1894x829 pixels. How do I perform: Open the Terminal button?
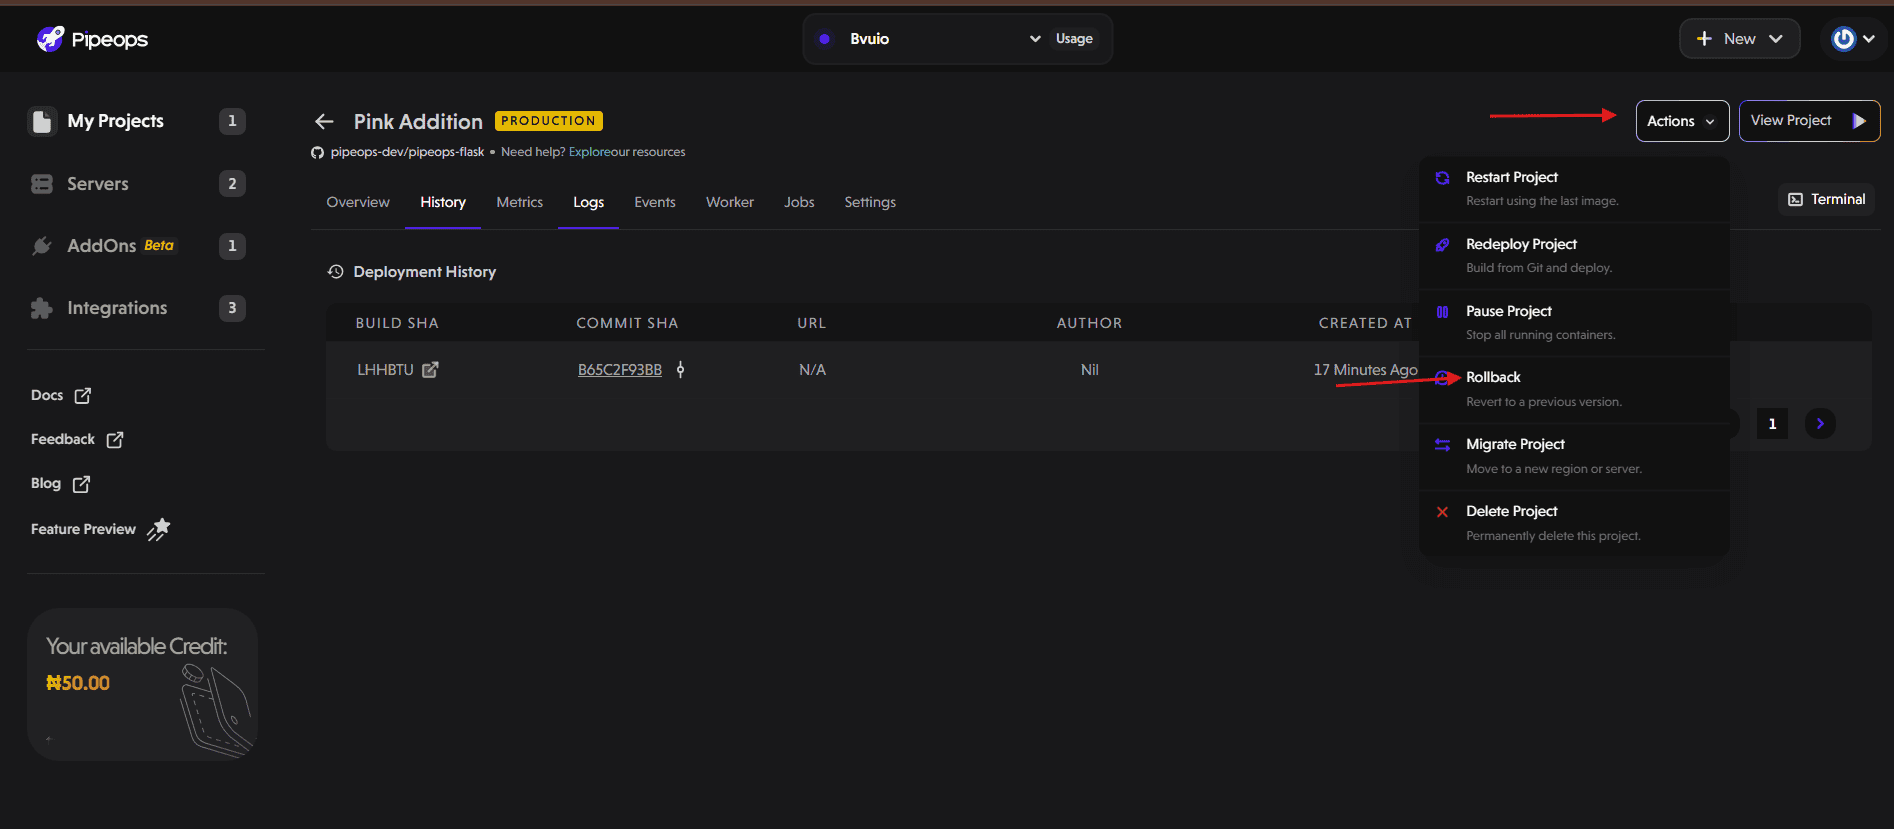(x=1826, y=200)
